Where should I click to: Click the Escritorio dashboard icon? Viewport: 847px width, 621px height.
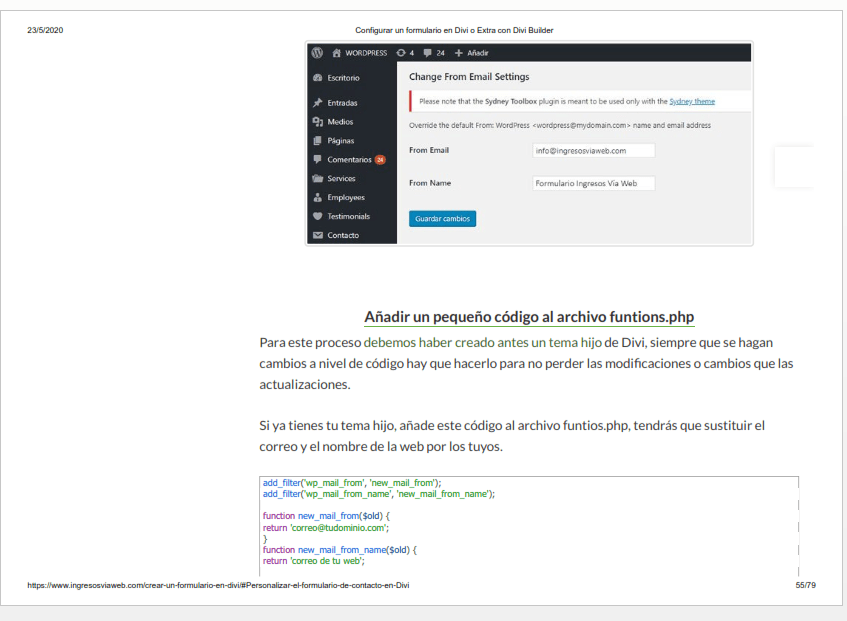pos(318,78)
